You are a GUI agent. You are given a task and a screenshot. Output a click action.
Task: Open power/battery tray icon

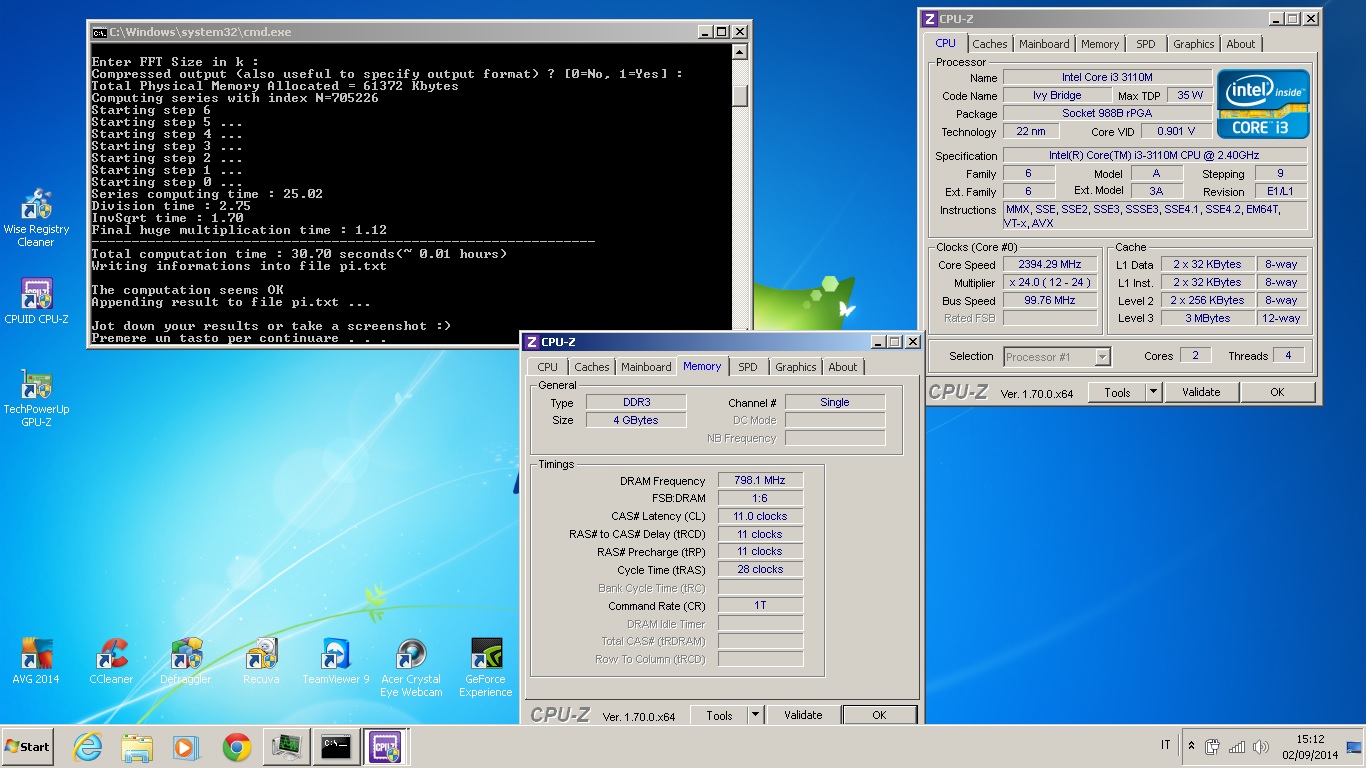(1213, 746)
